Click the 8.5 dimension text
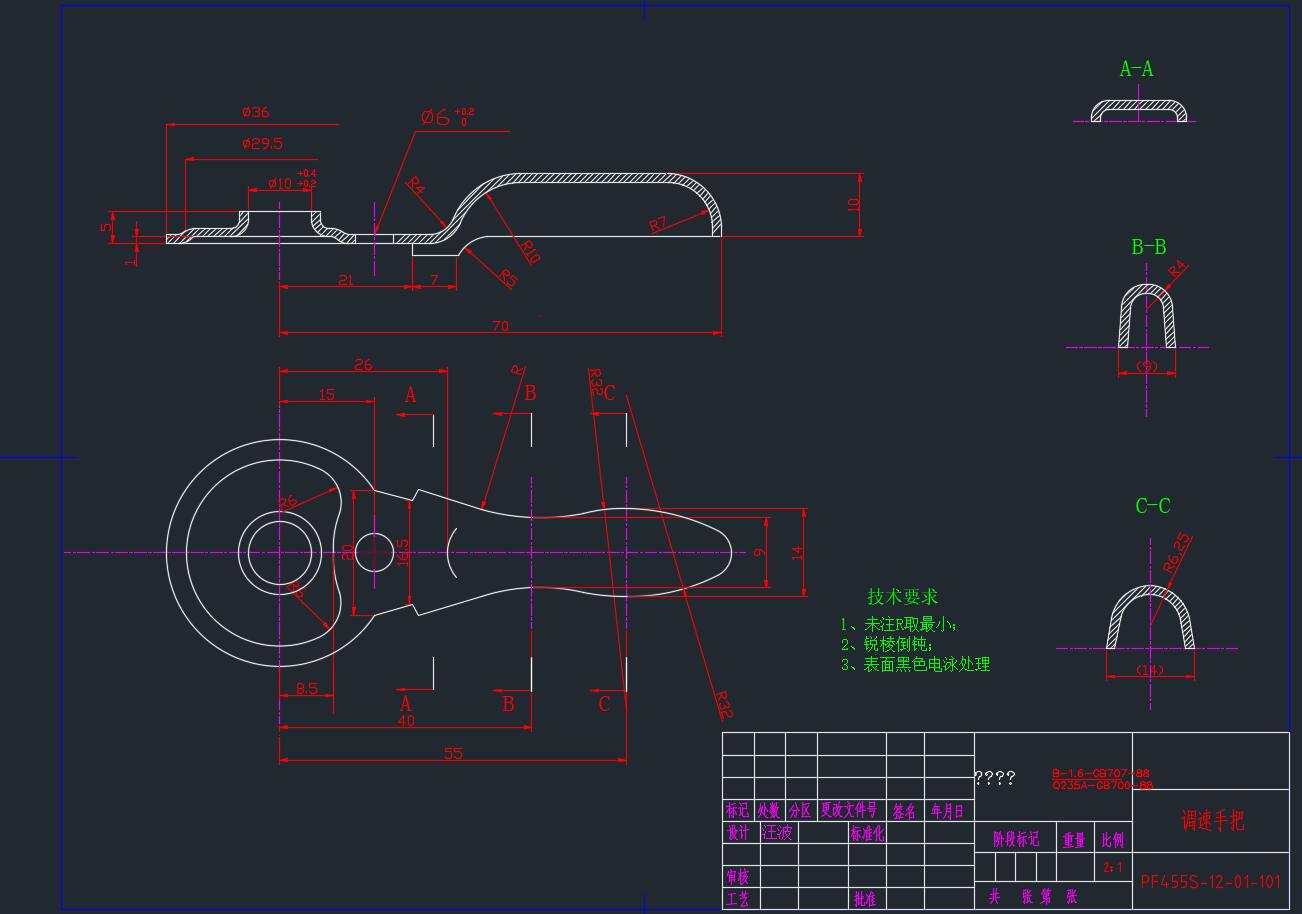Viewport: 1302px width, 914px height. tap(307, 689)
